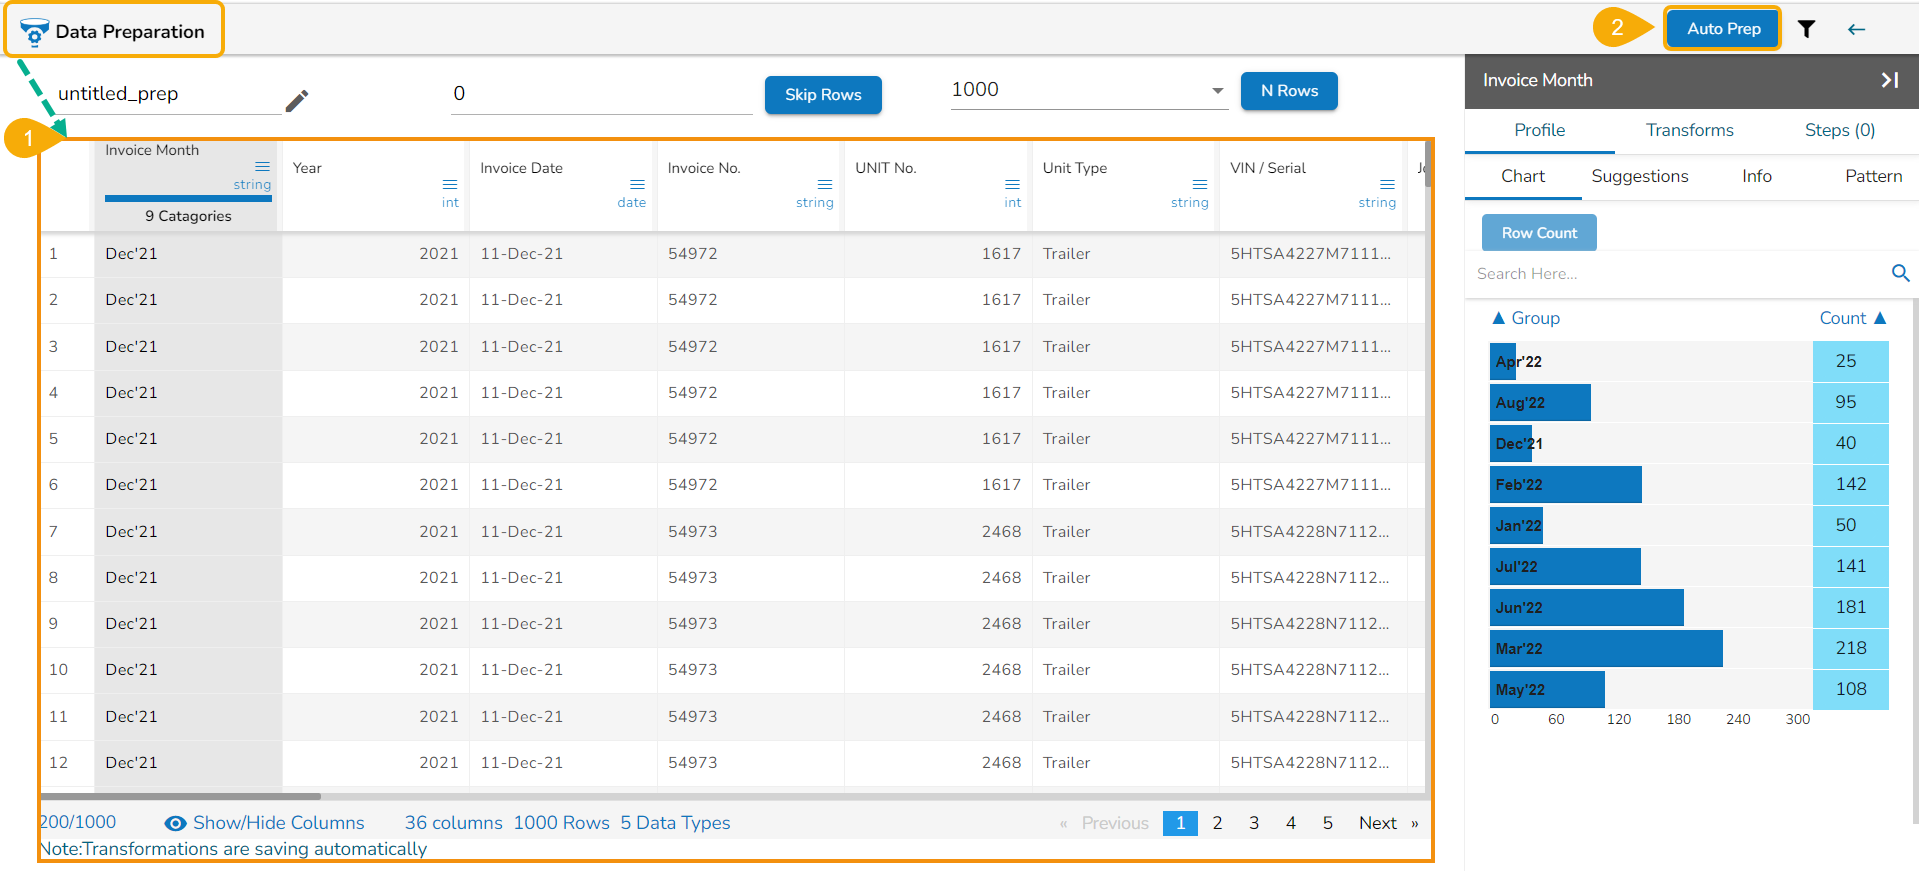Open the VIN / Serial column menu icon

pyautogui.click(x=1387, y=184)
